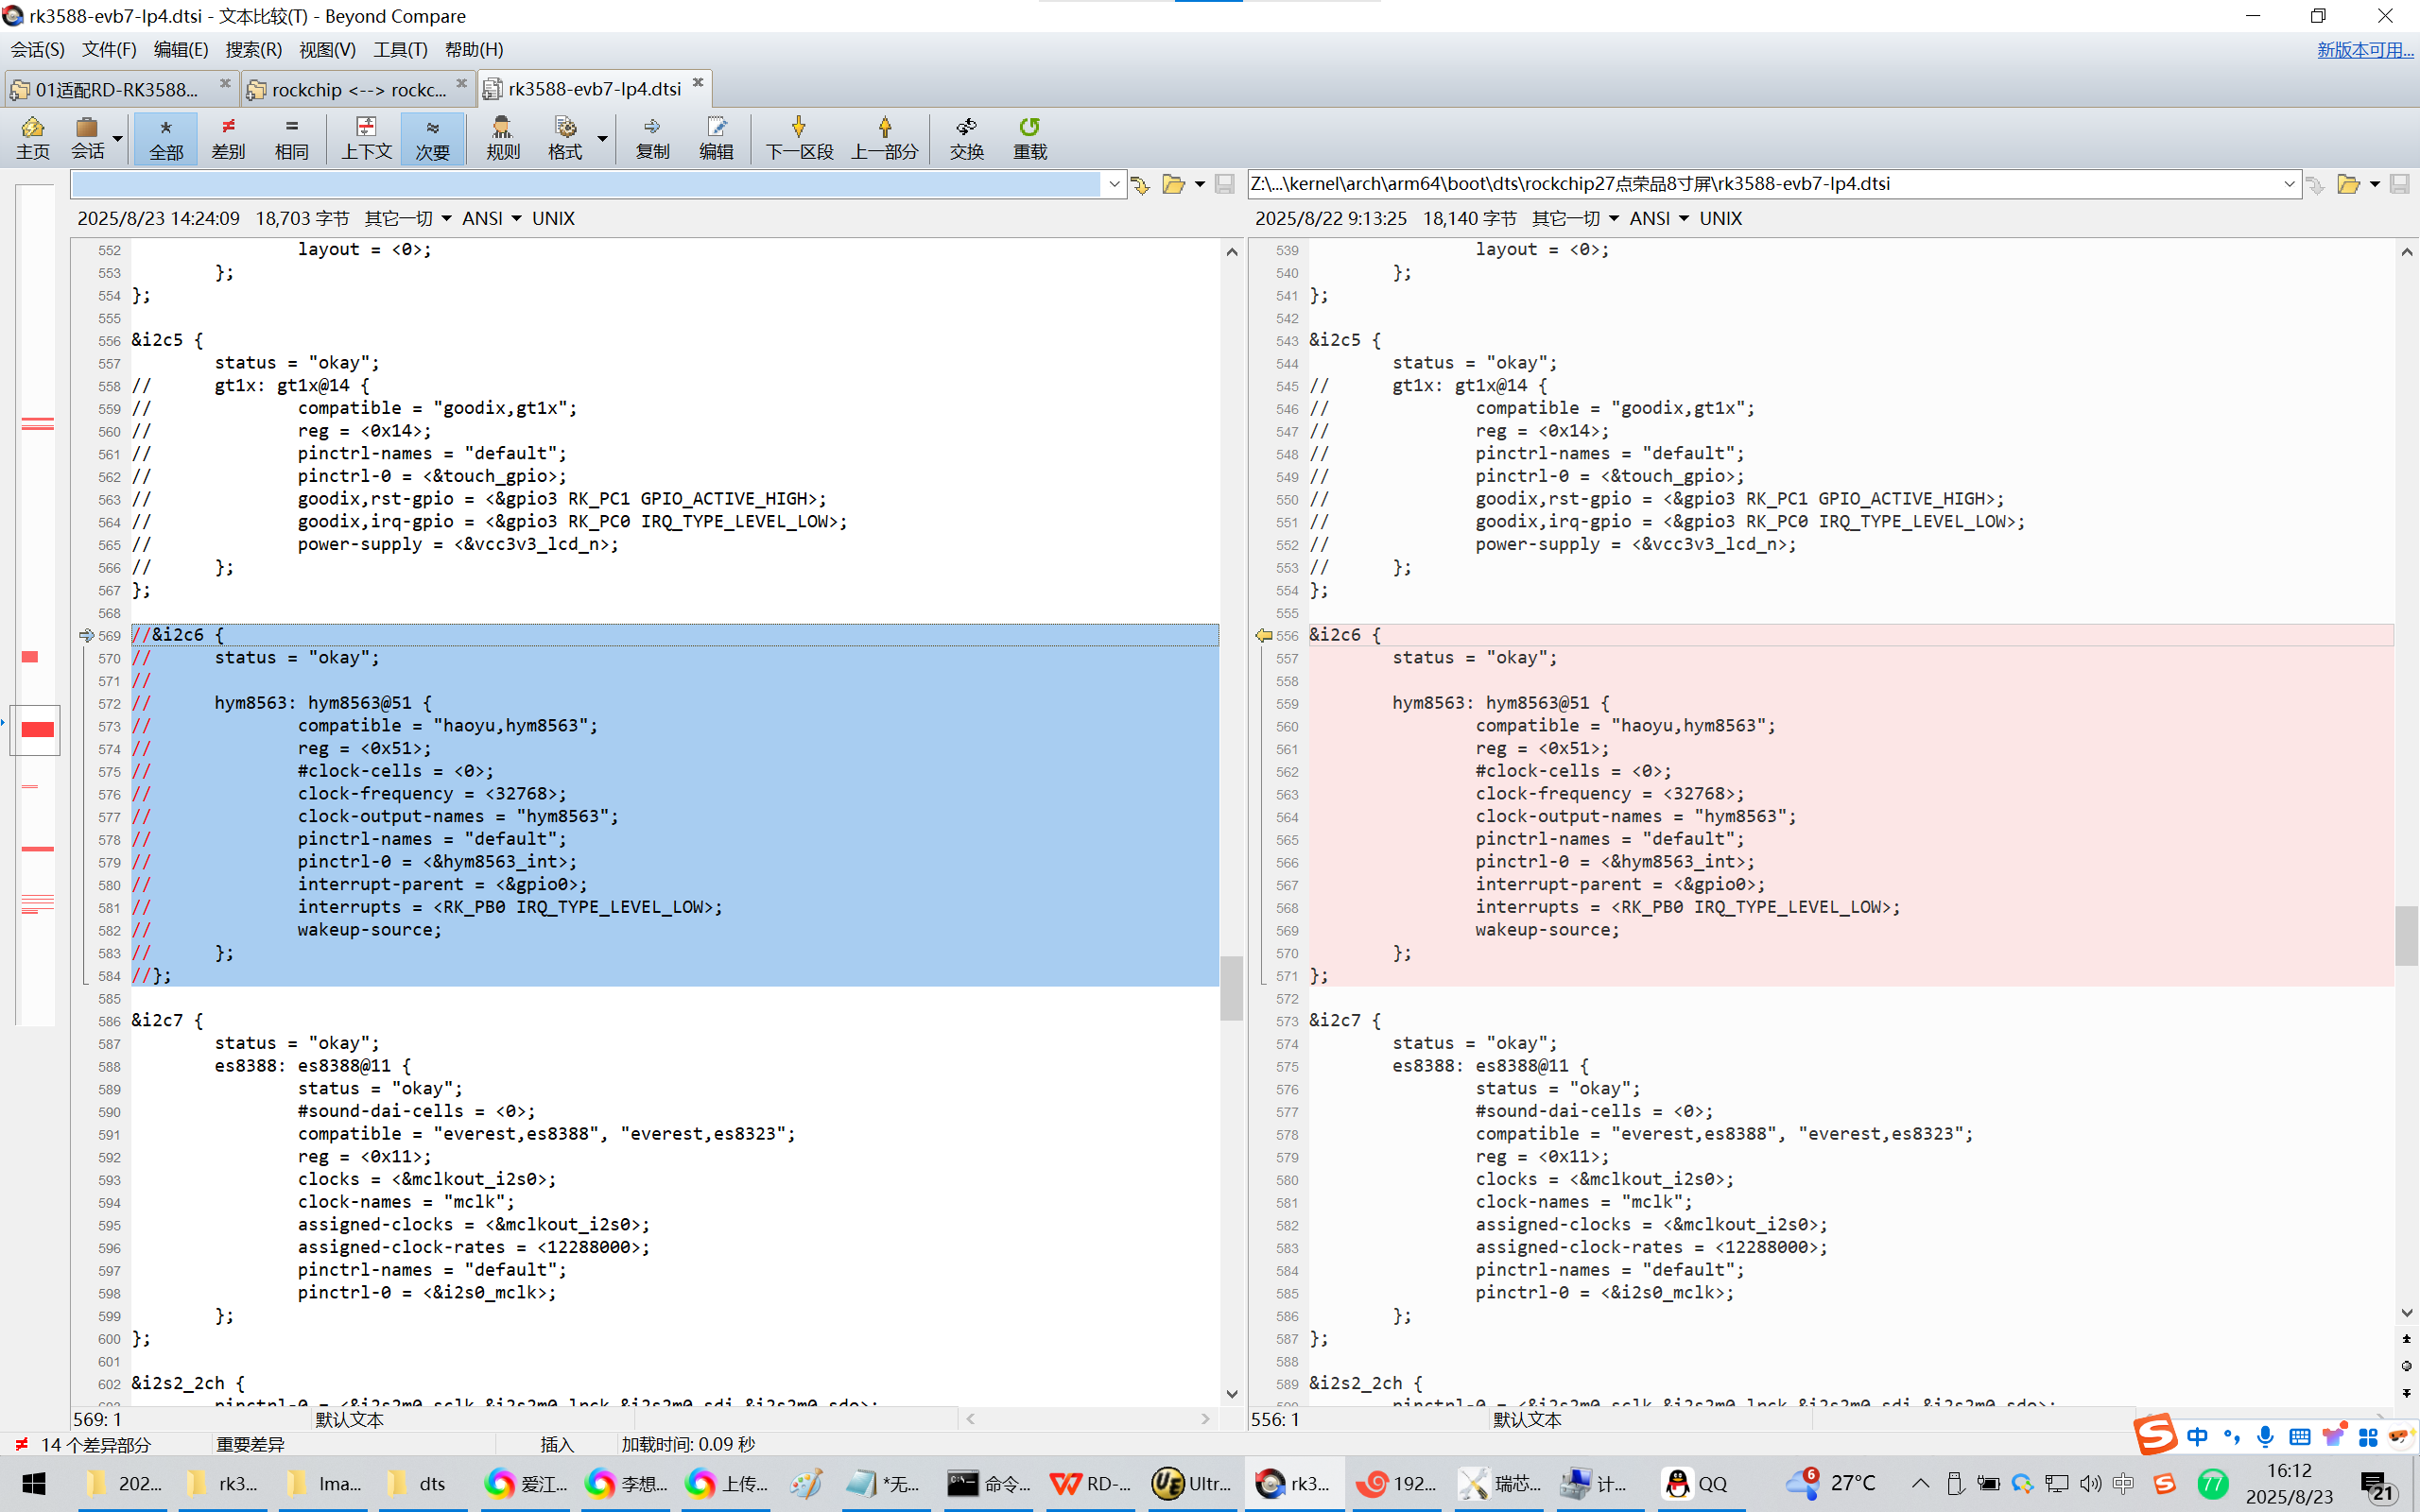The width and height of the screenshot is (2420, 1512).
Task: Click the 复制 (copy) toolbar icon
Action: pos(652,138)
